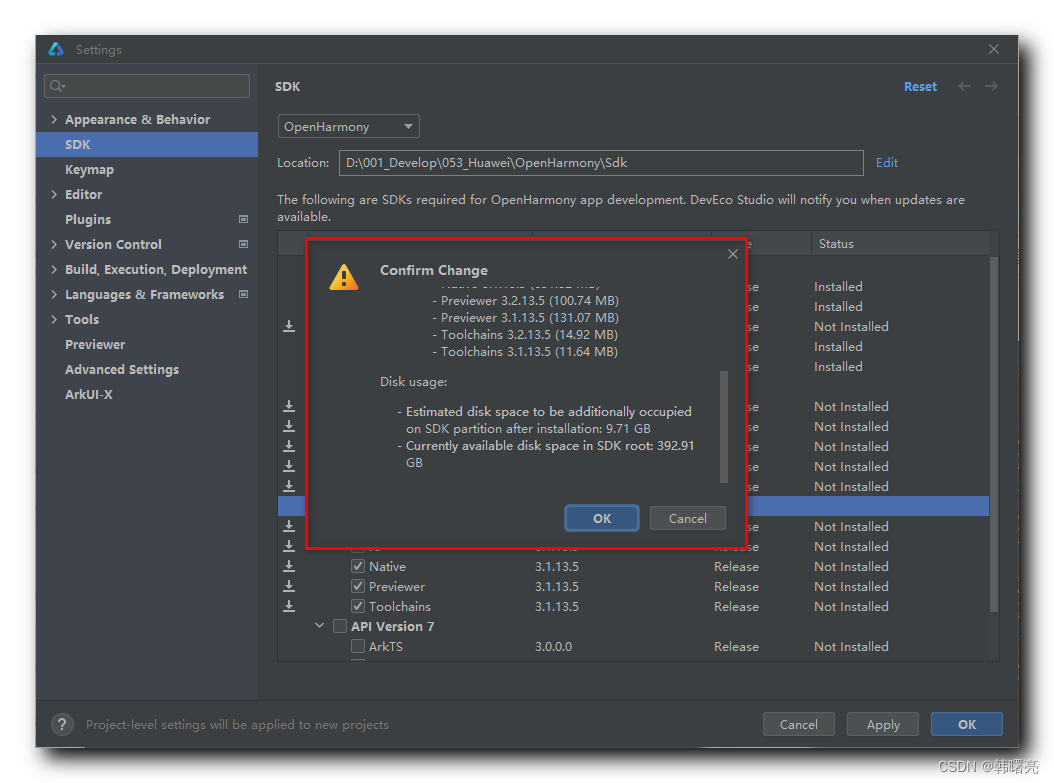Screen dimensions: 1054x783
Task: Uncheck the Toolchains 3.1.13.5 checkbox
Action: point(358,606)
